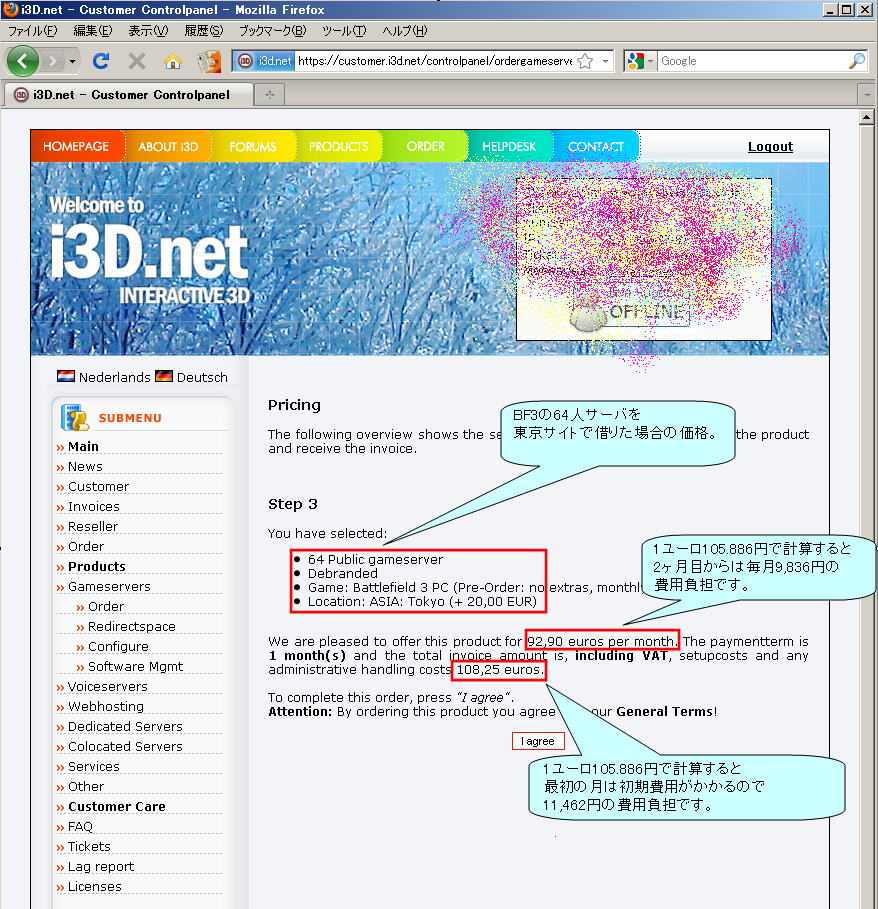Open the ブックマーク(B) menu
Image resolution: width=878 pixels, height=909 pixels.
pos(272,31)
